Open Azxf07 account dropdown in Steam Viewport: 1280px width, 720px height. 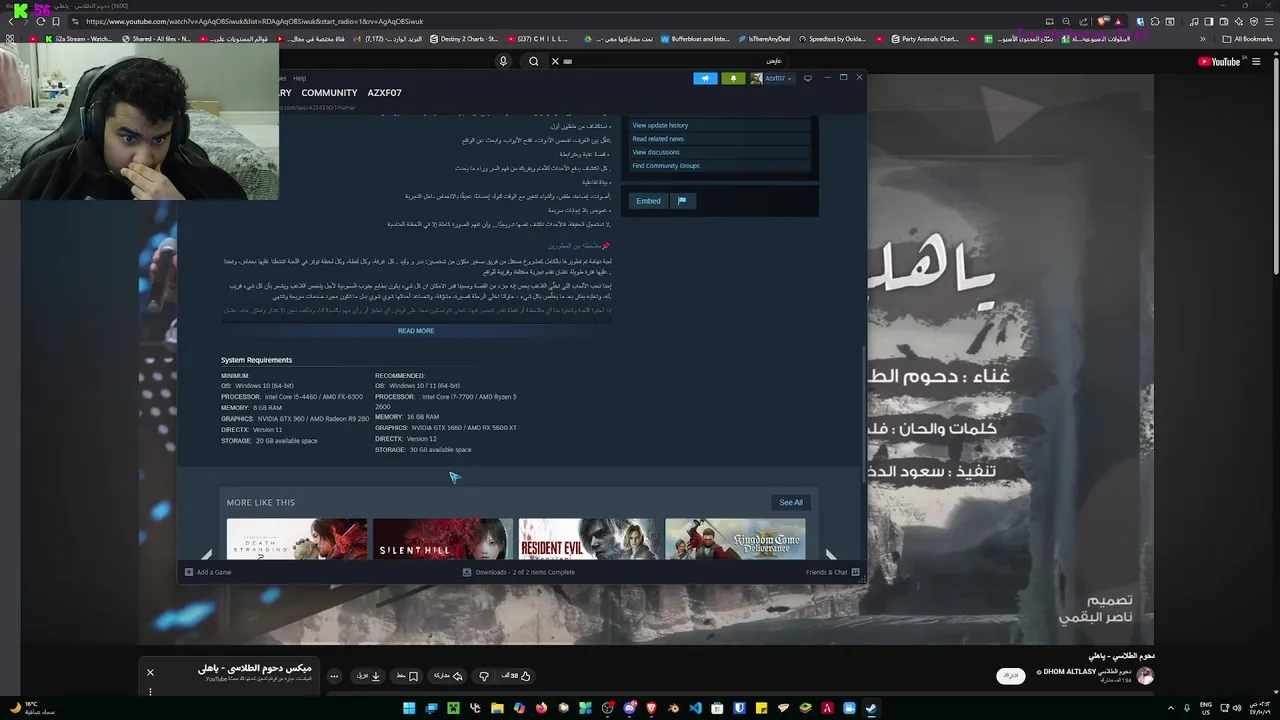pos(772,78)
